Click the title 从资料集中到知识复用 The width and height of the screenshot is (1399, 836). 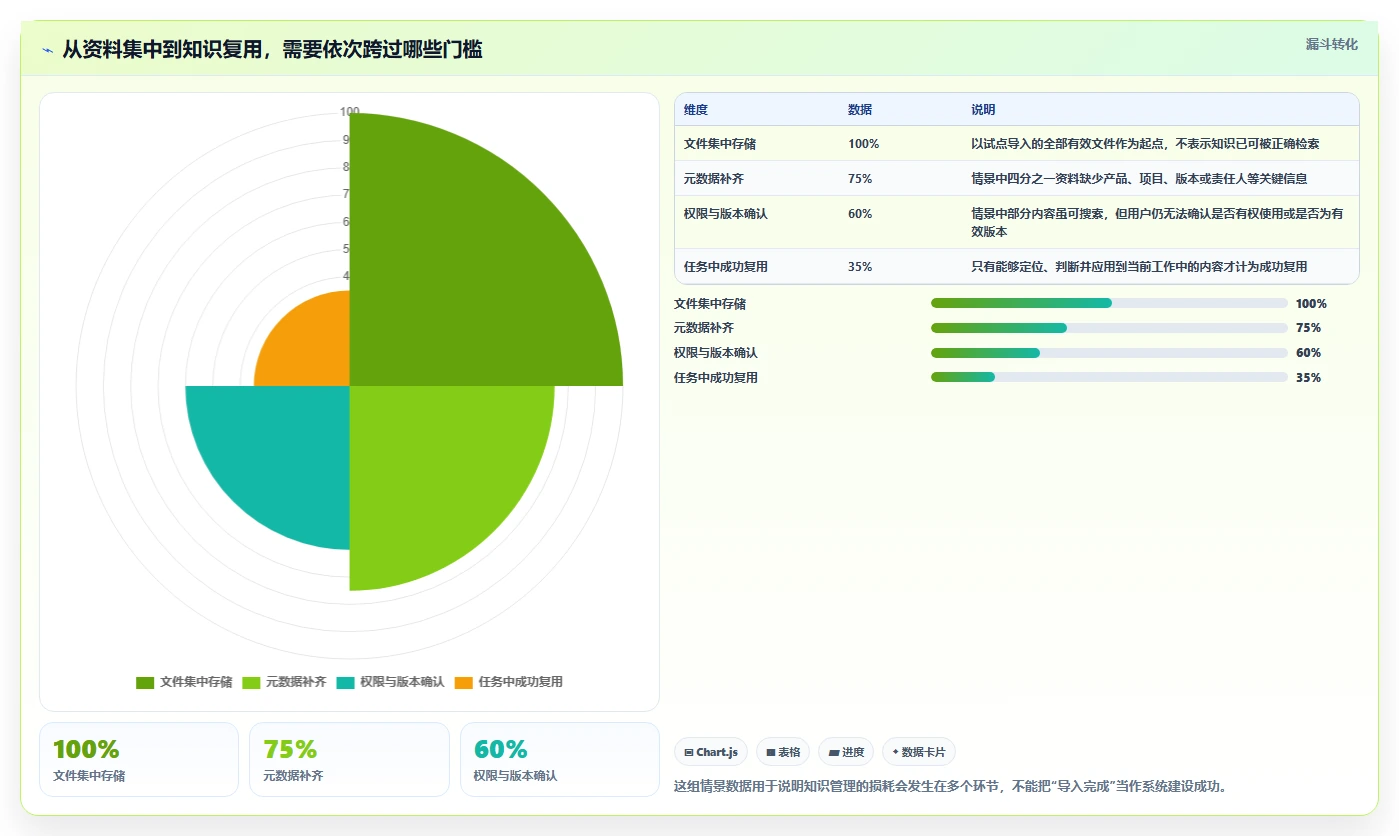click(x=272, y=50)
